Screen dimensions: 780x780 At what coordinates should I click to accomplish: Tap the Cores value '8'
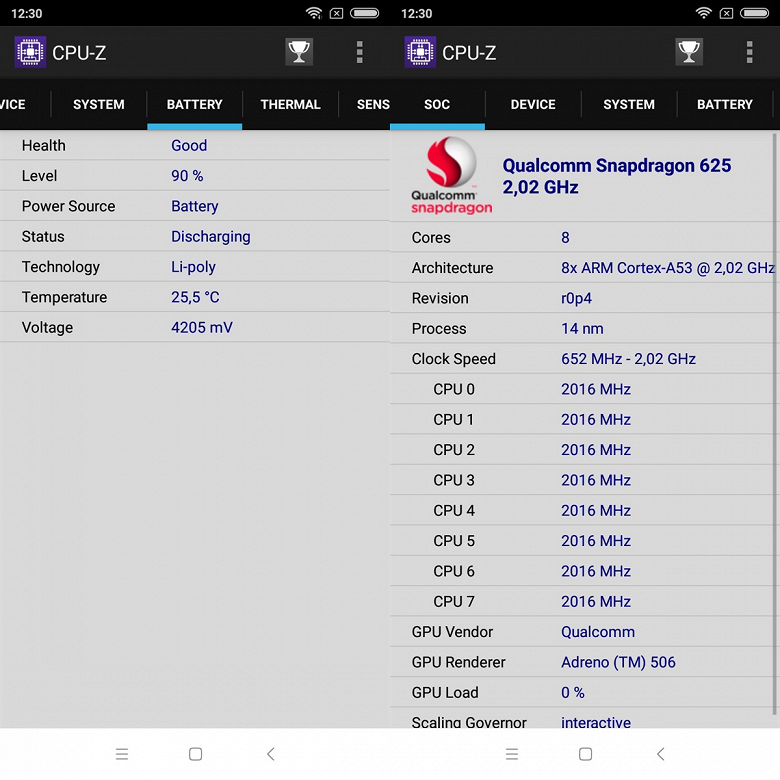coord(565,238)
